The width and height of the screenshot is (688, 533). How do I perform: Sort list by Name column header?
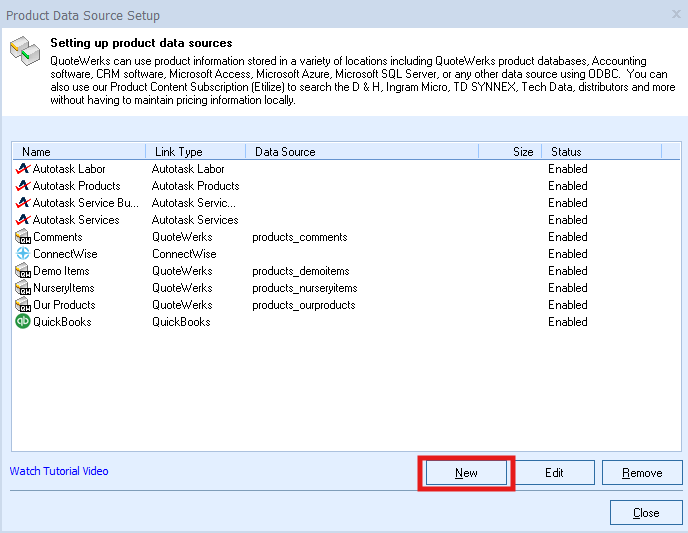click(x=78, y=152)
